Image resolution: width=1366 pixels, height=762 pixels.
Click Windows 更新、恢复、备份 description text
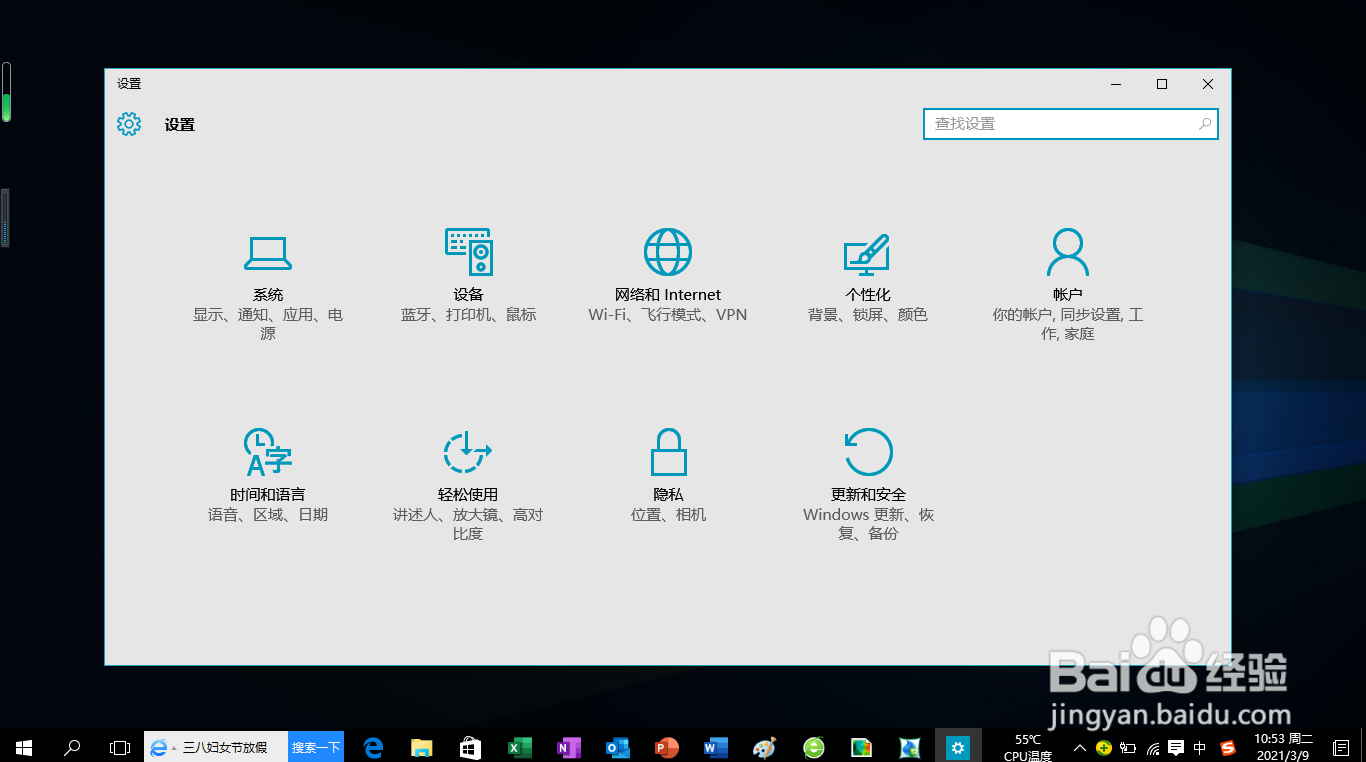tap(868, 524)
